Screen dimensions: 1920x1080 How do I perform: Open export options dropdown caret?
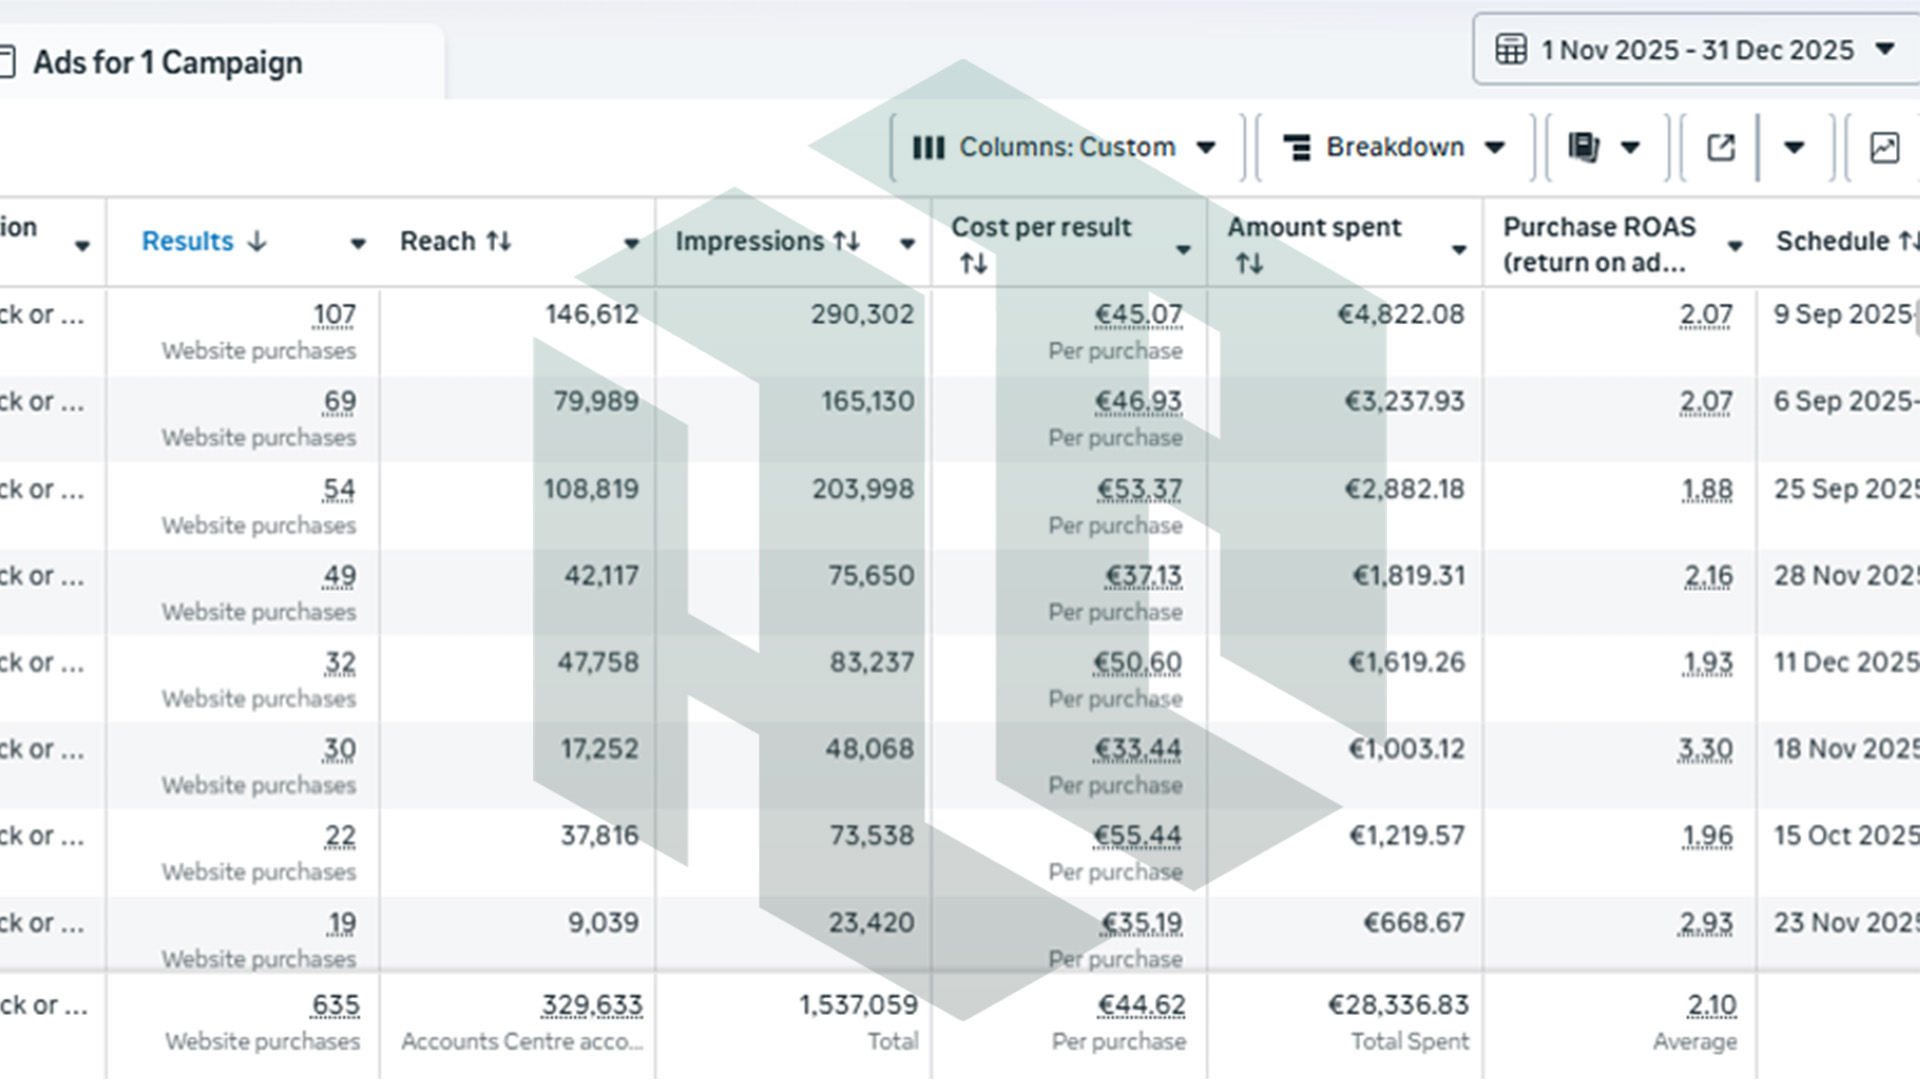point(1794,148)
